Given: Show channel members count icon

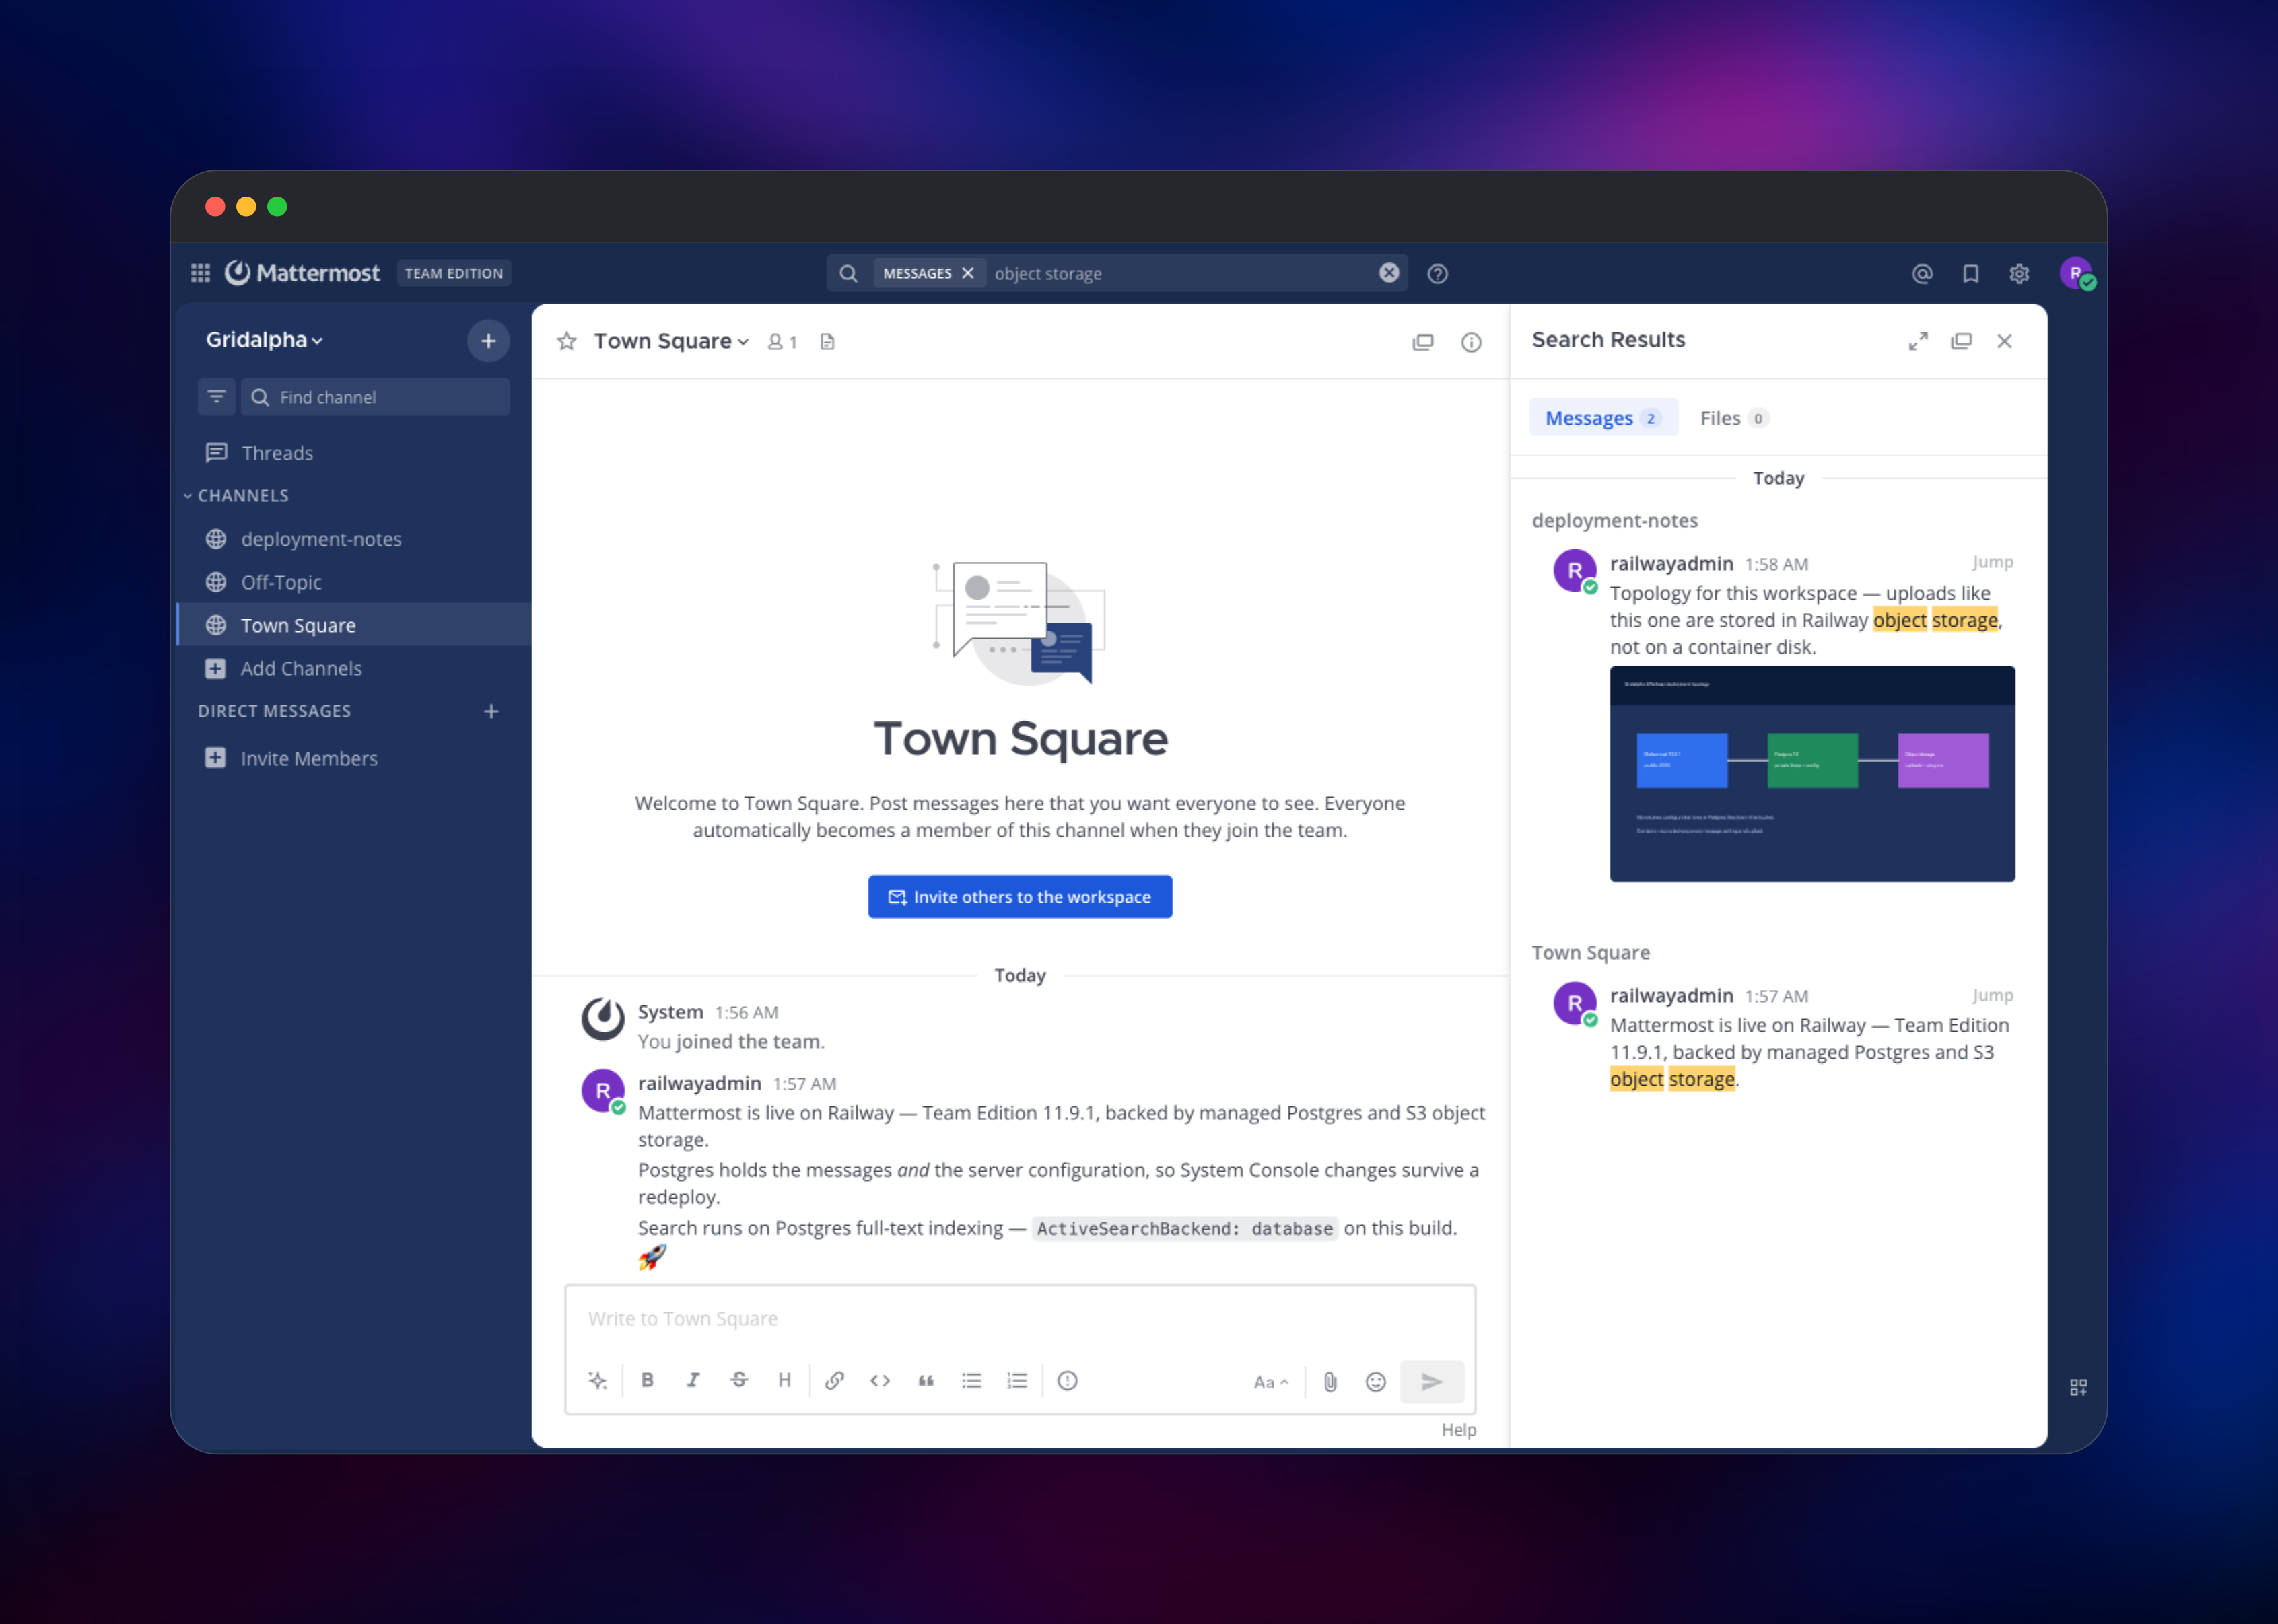Looking at the screenshot, I should [x=782, y=342].
